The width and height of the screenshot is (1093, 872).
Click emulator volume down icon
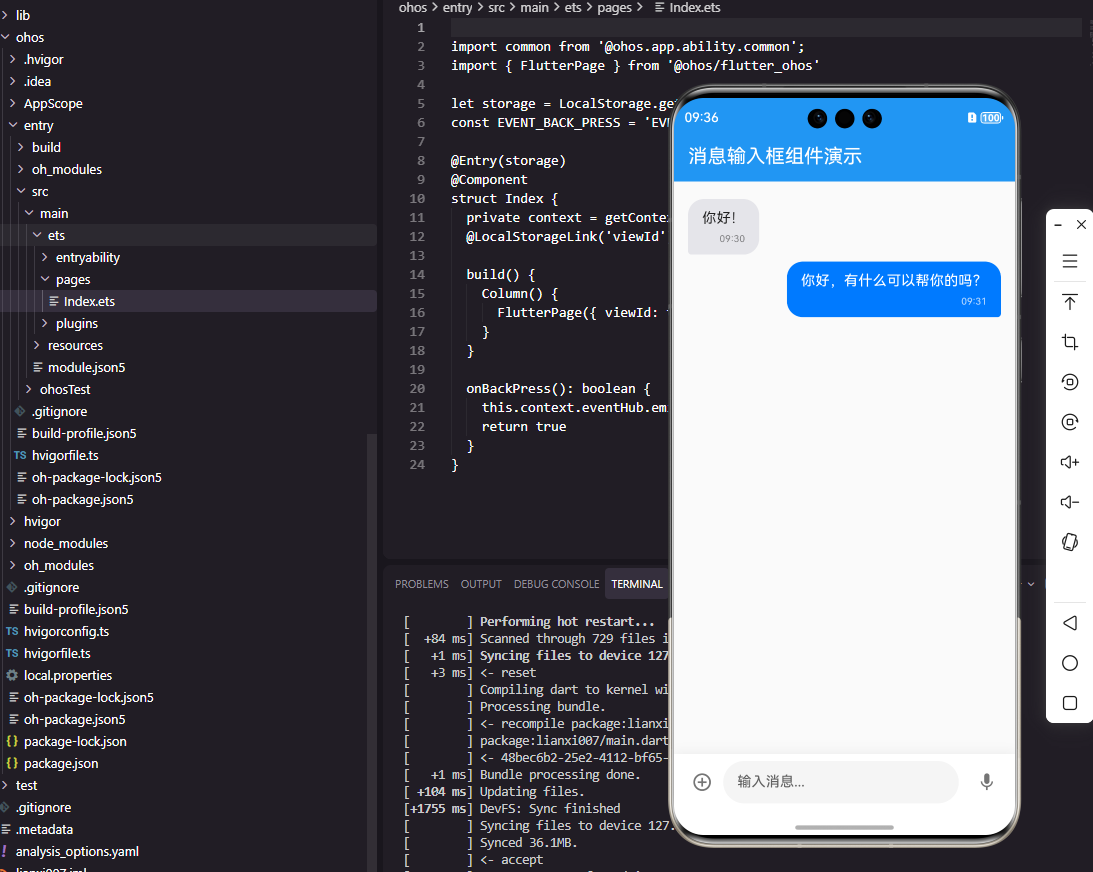[x=1070, y=502]
